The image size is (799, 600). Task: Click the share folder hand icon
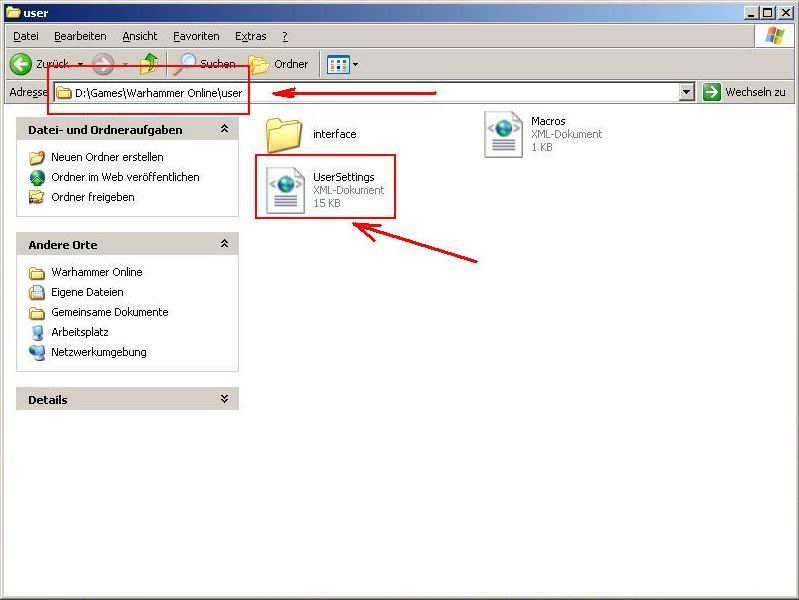pyautogui.click(x=36, y=197)
